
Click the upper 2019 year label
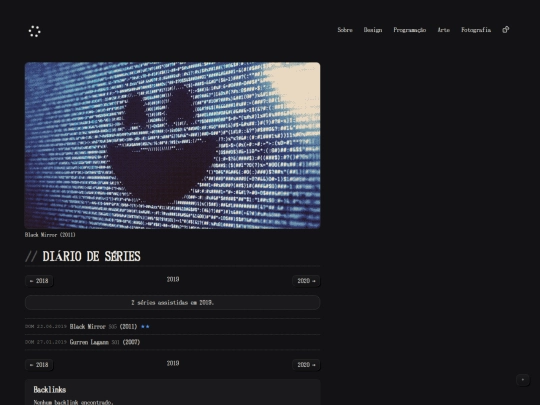click(173, 279)
